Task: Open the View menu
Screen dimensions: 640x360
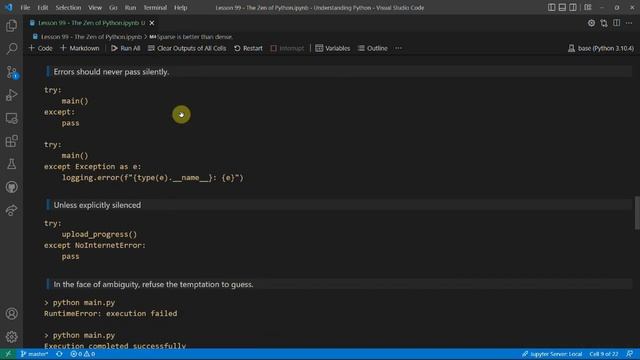Action: [95, 7]
